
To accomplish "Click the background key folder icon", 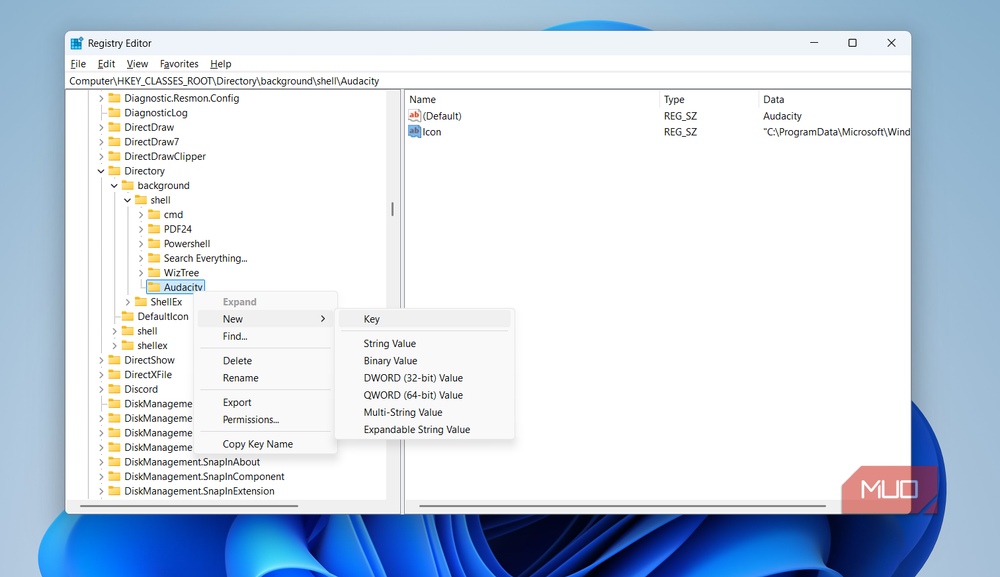I will [128, 186].
